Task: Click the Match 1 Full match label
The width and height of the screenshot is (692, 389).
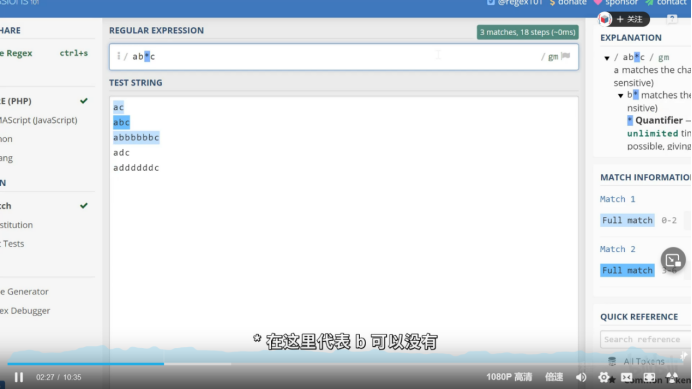Action: [627, 220]
